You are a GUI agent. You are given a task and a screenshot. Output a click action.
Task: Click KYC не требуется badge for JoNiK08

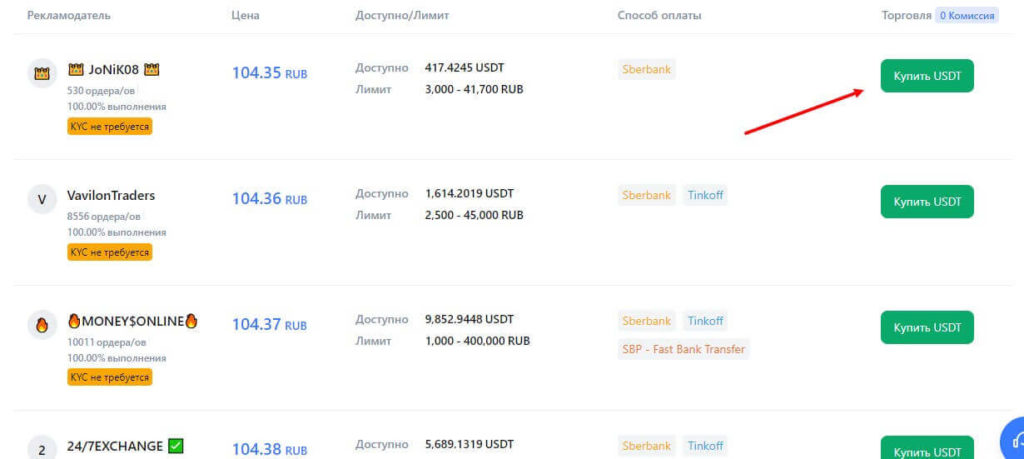[x=110, y=127]
